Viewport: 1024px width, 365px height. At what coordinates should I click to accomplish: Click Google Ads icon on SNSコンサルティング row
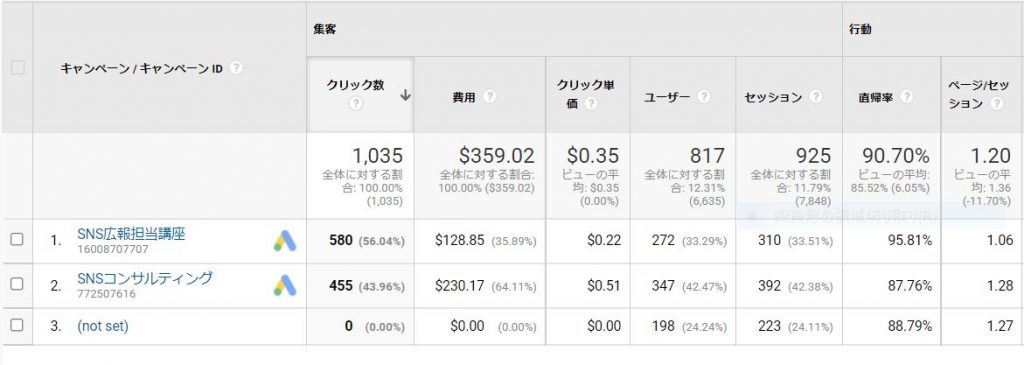tap(285, 285)
